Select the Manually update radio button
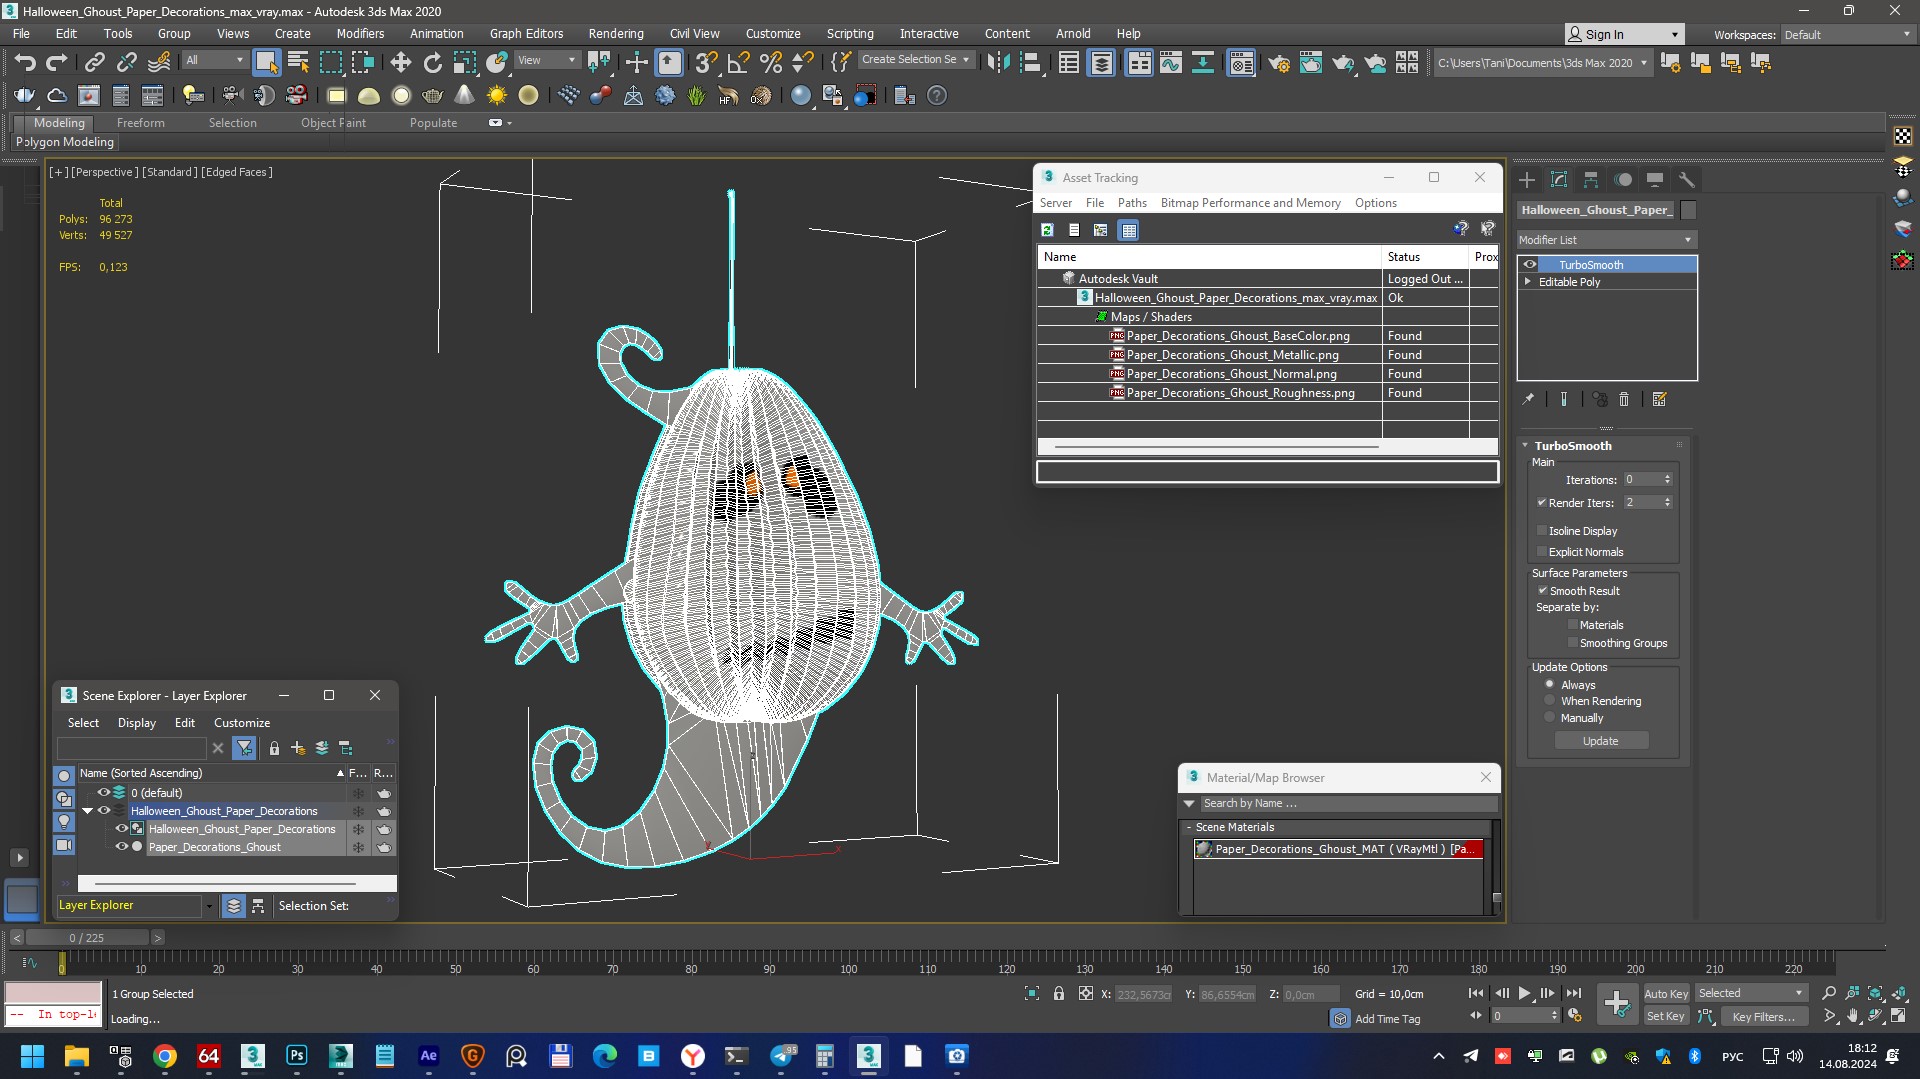 pyautogui.click(x=1550, y=718)
